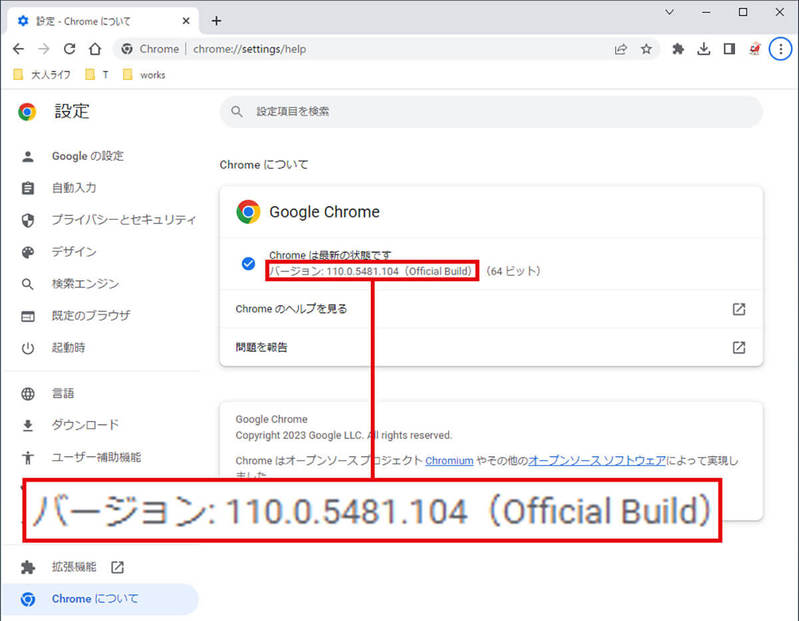Open the Chrome three-dot menu

click(780, 49)
